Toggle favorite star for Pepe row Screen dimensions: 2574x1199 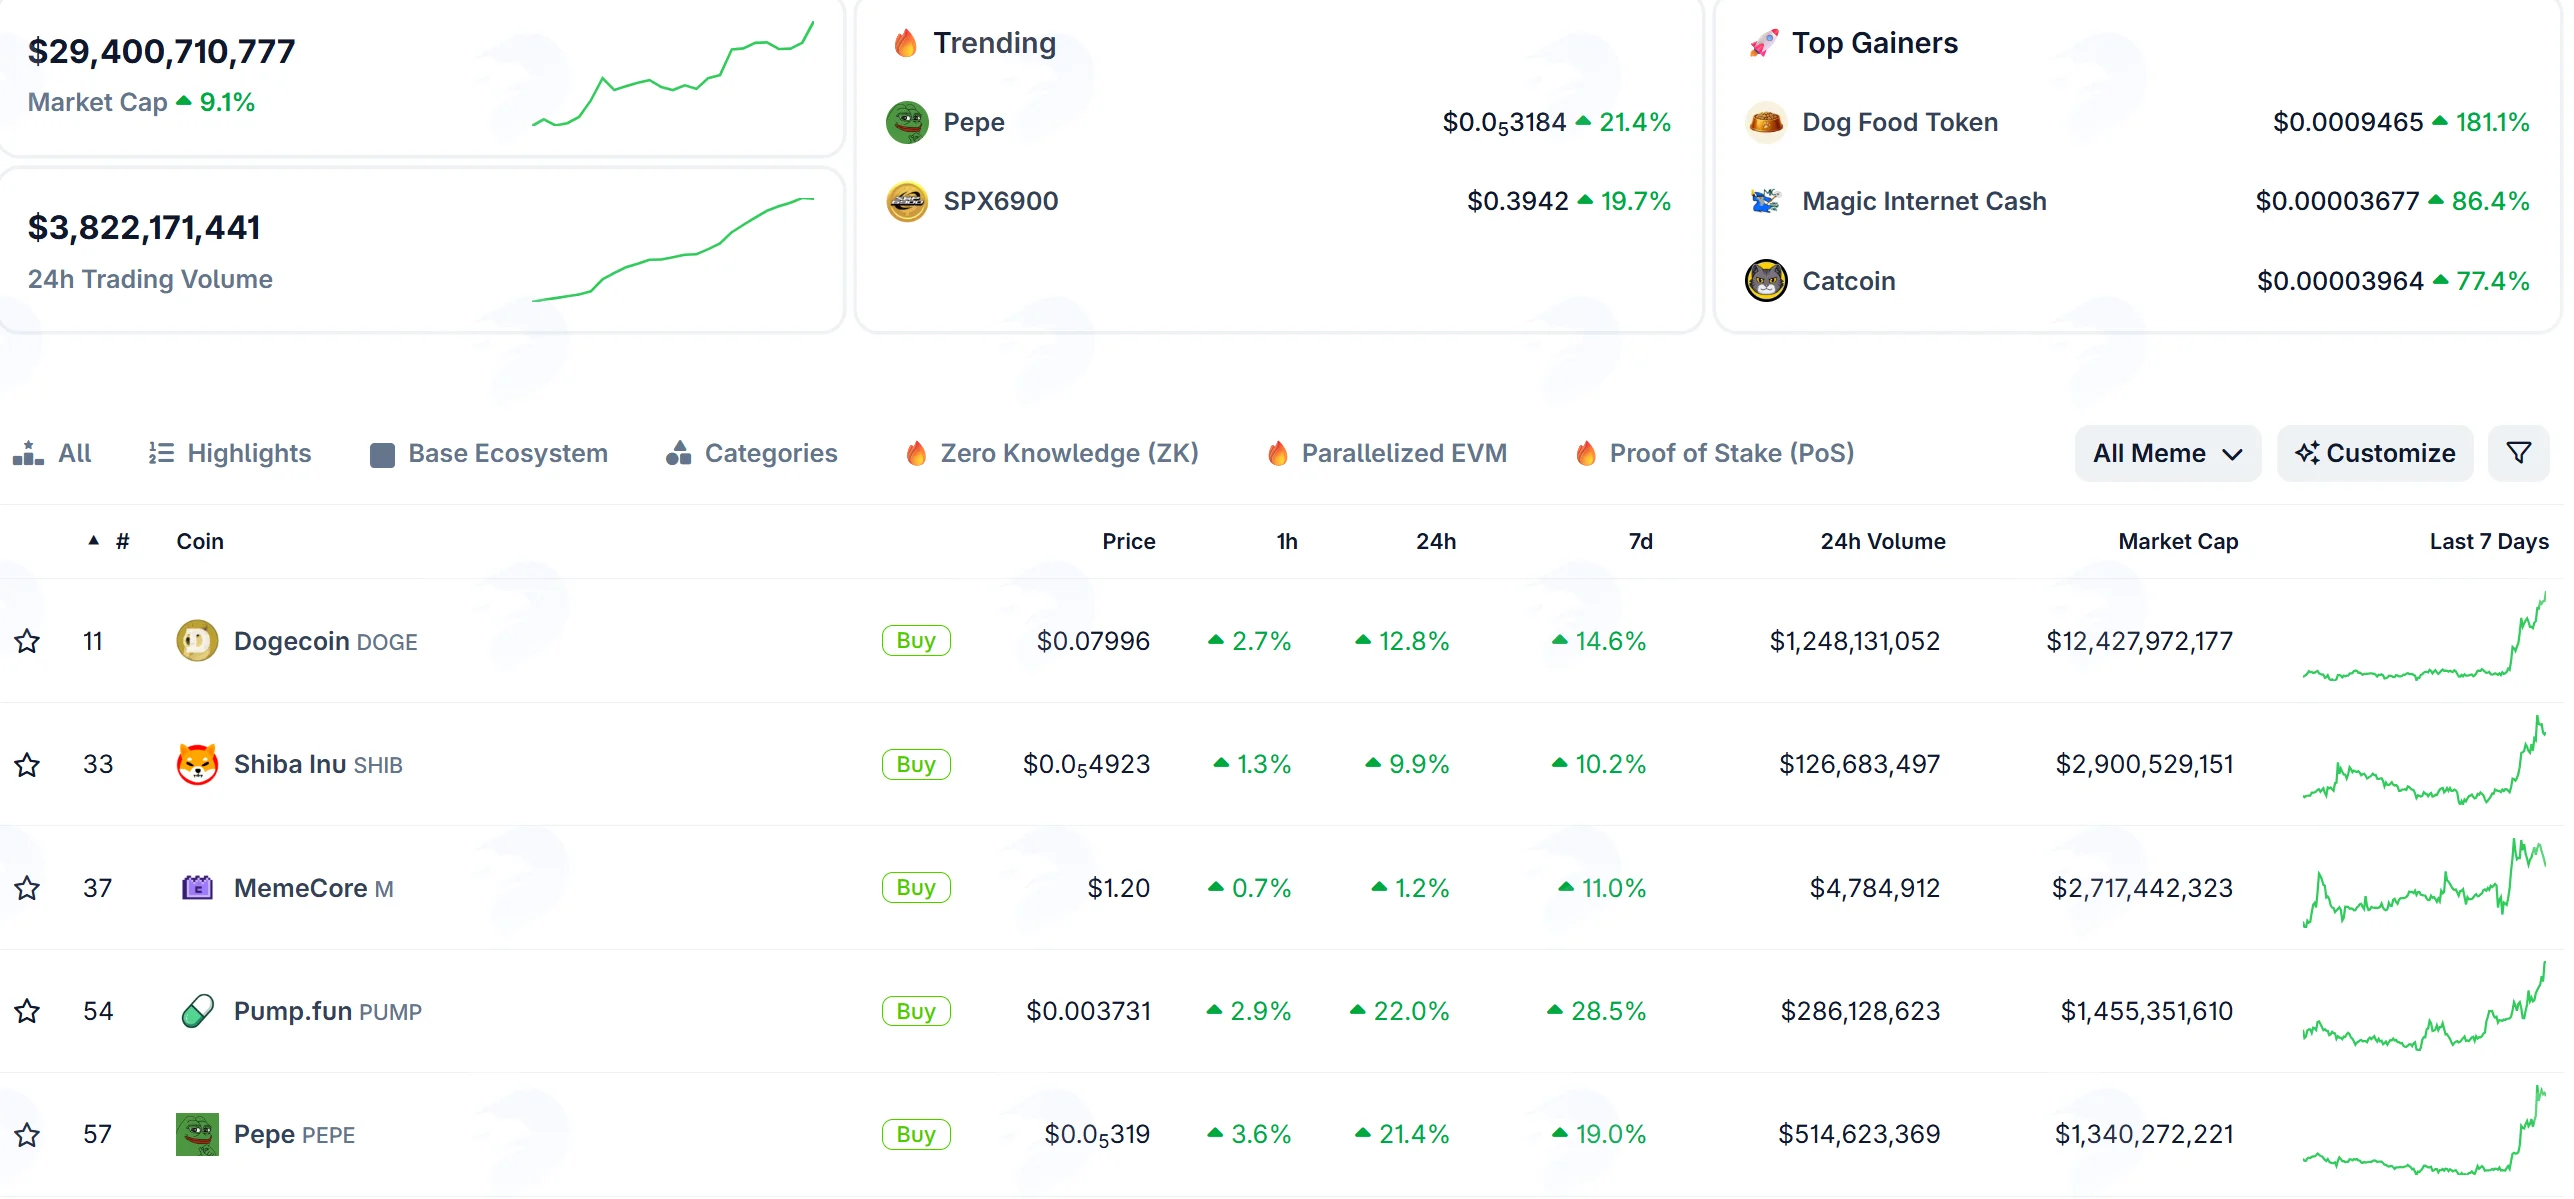click(x=27, y=1135)
